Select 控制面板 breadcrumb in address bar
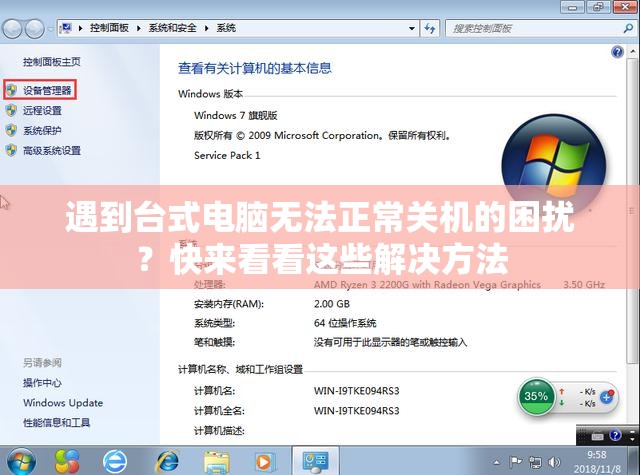This screenshot has width=640, height=475. point(109,28)
